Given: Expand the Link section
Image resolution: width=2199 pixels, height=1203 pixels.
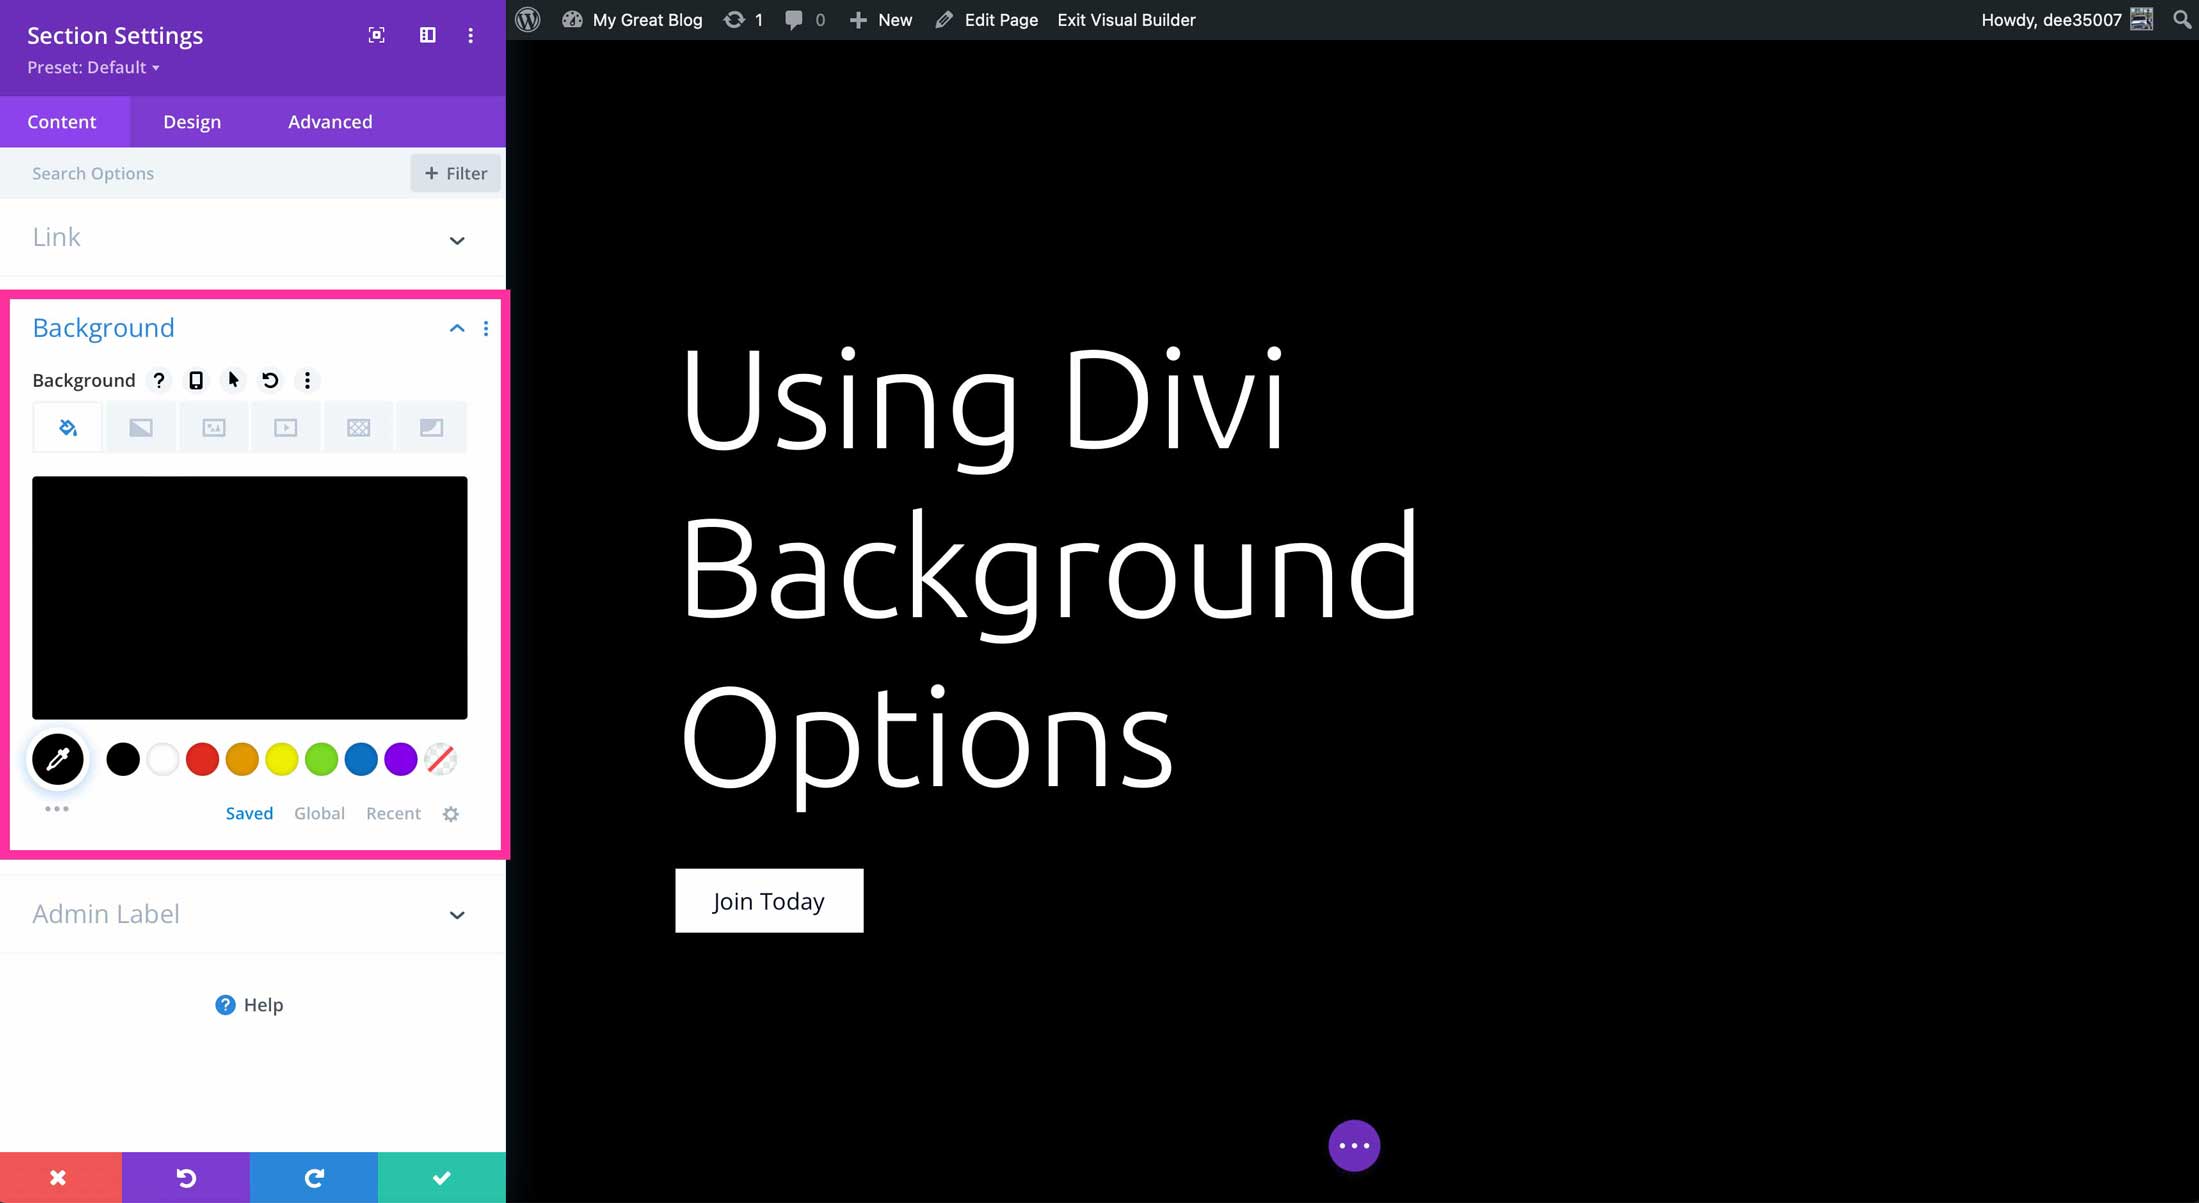Looking at the screenshot, I should pos(456,239).
